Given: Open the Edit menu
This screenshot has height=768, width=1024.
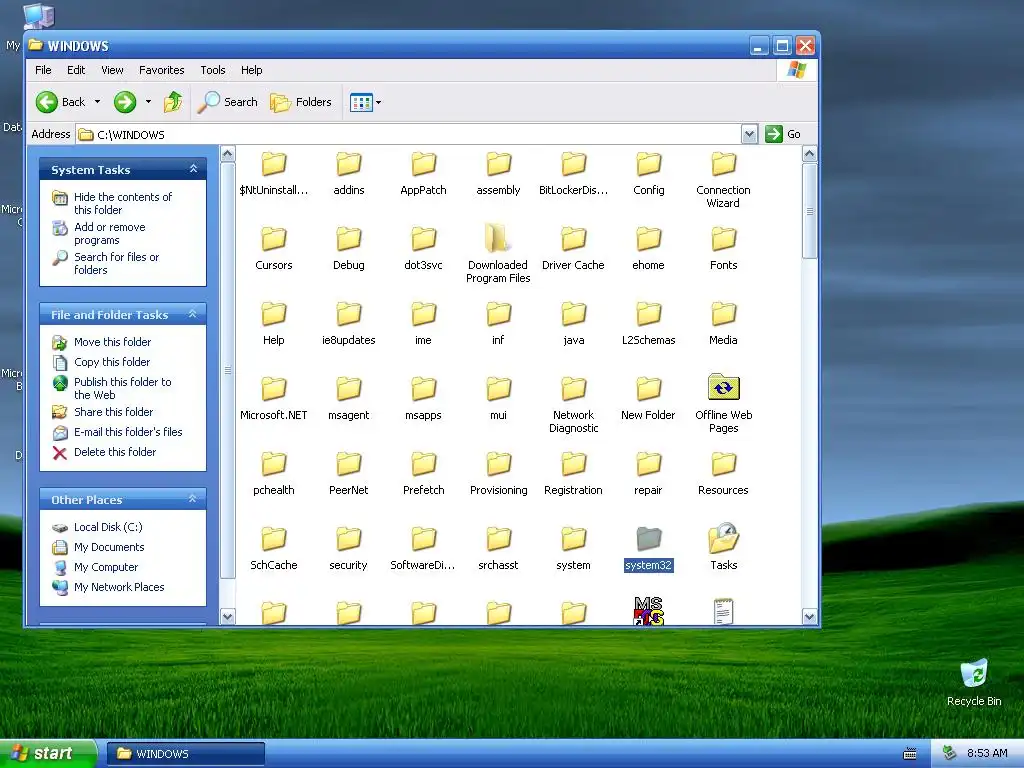Looking at the screenshot, I should [76, 70].
